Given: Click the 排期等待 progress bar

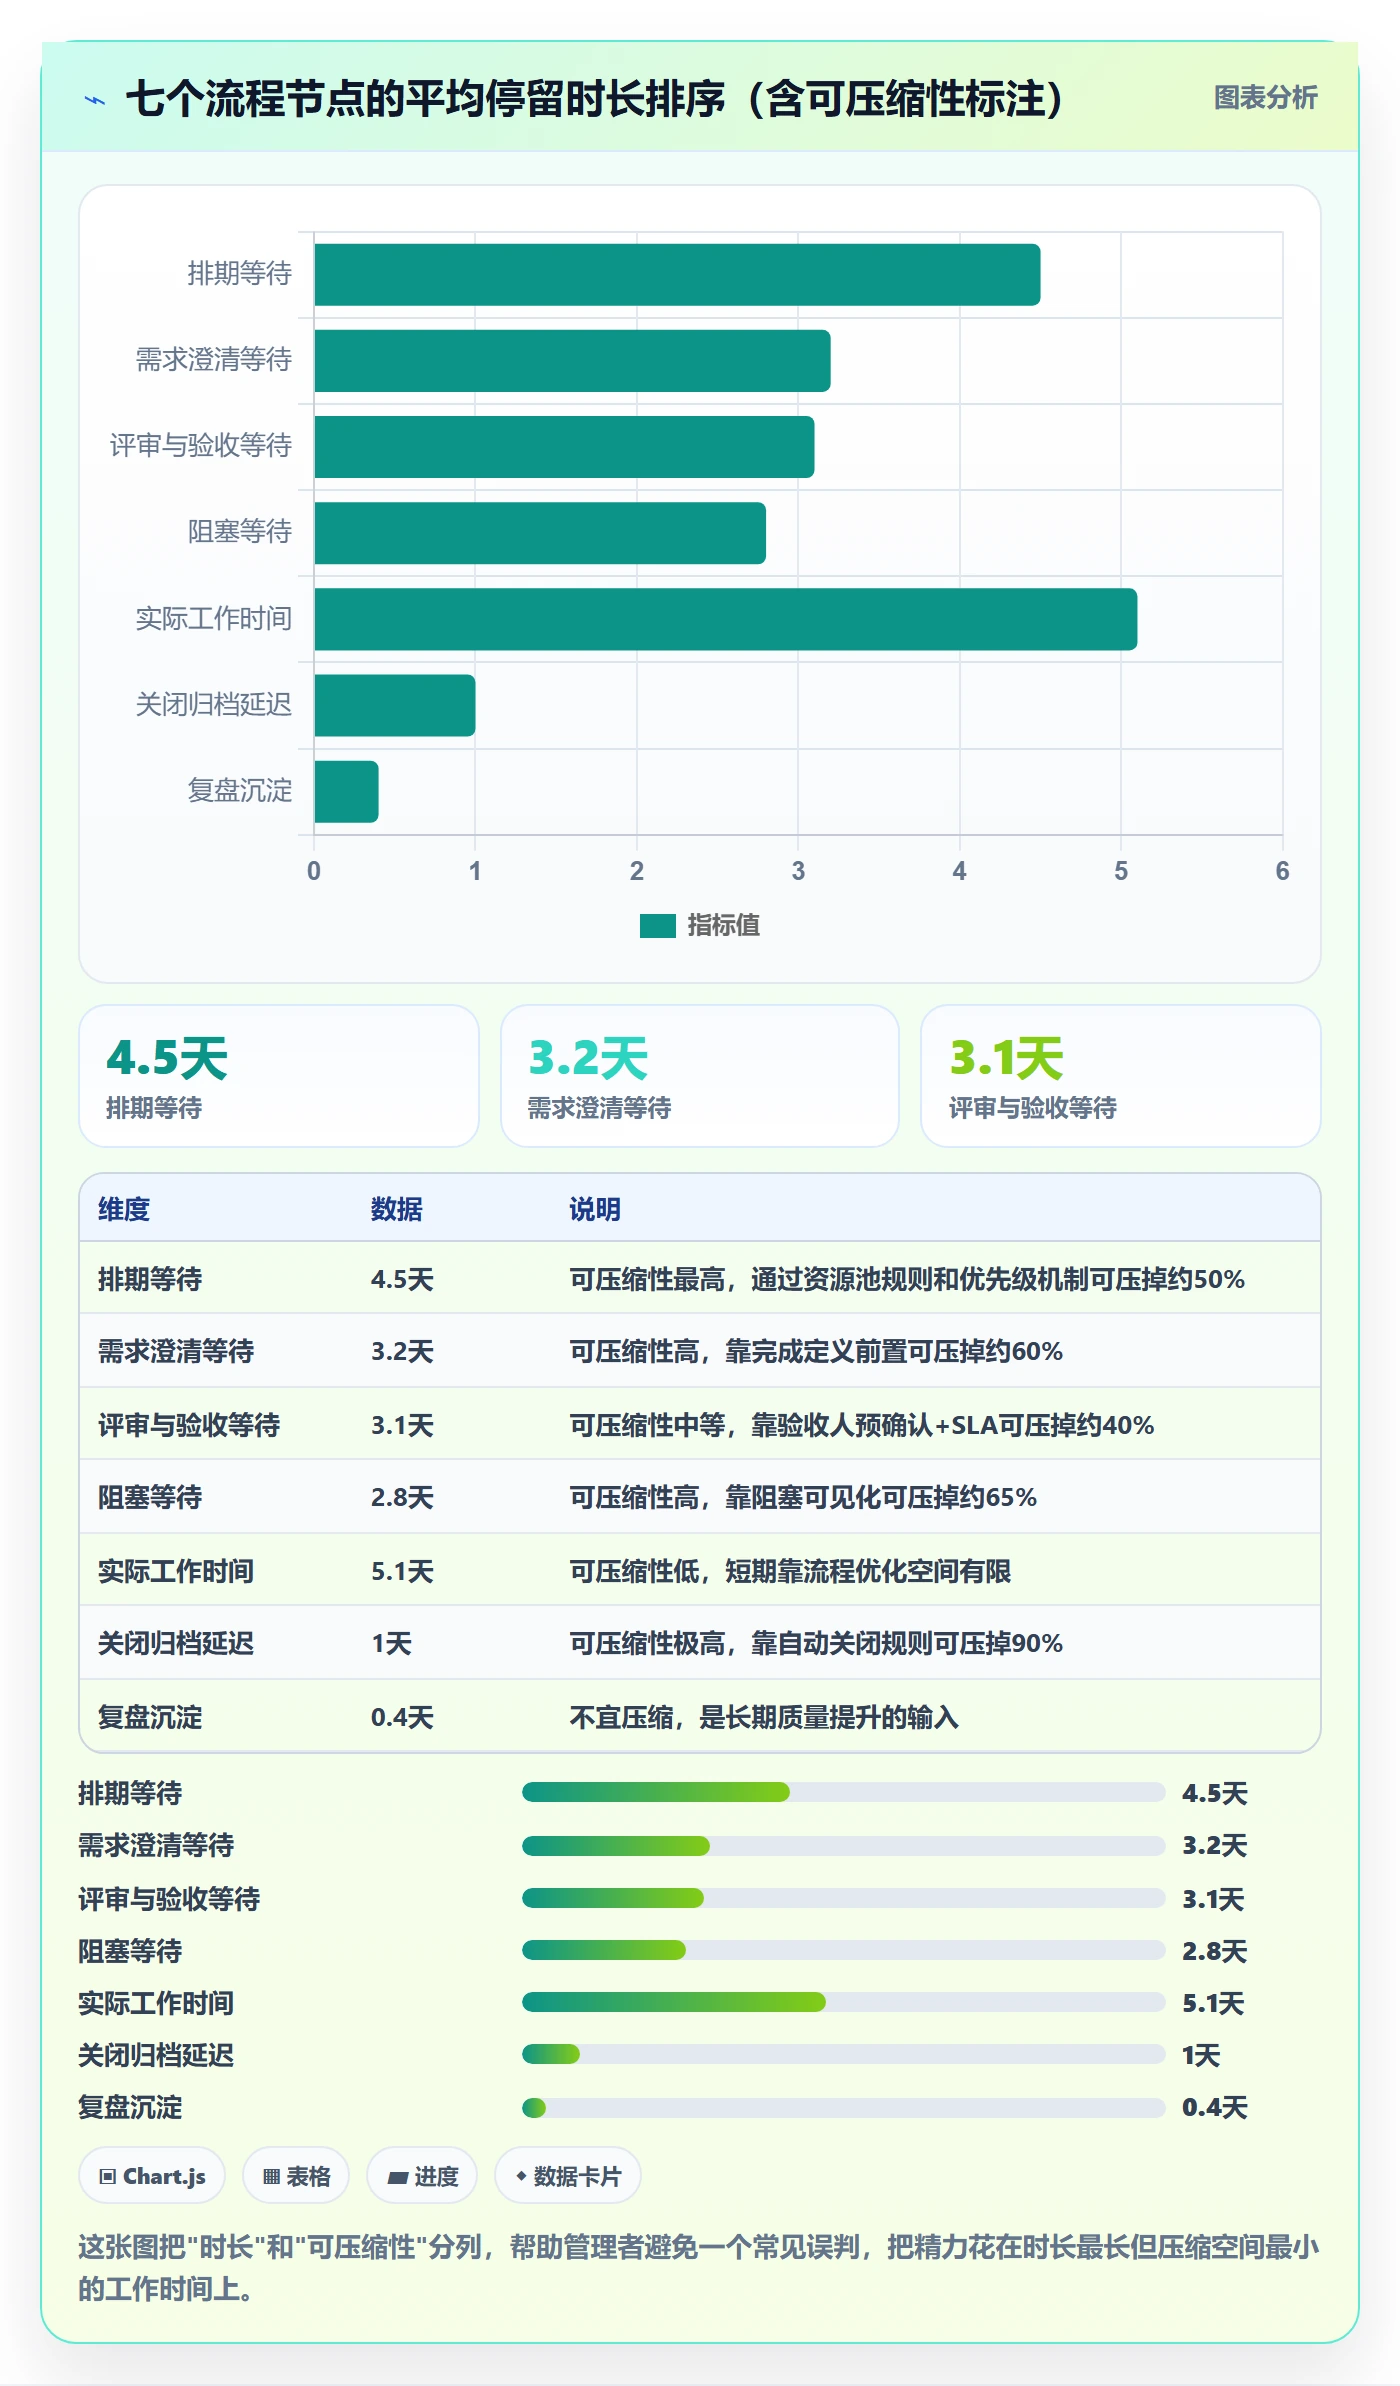Looking at the screenshot, I should click(x=843, y=1792).
